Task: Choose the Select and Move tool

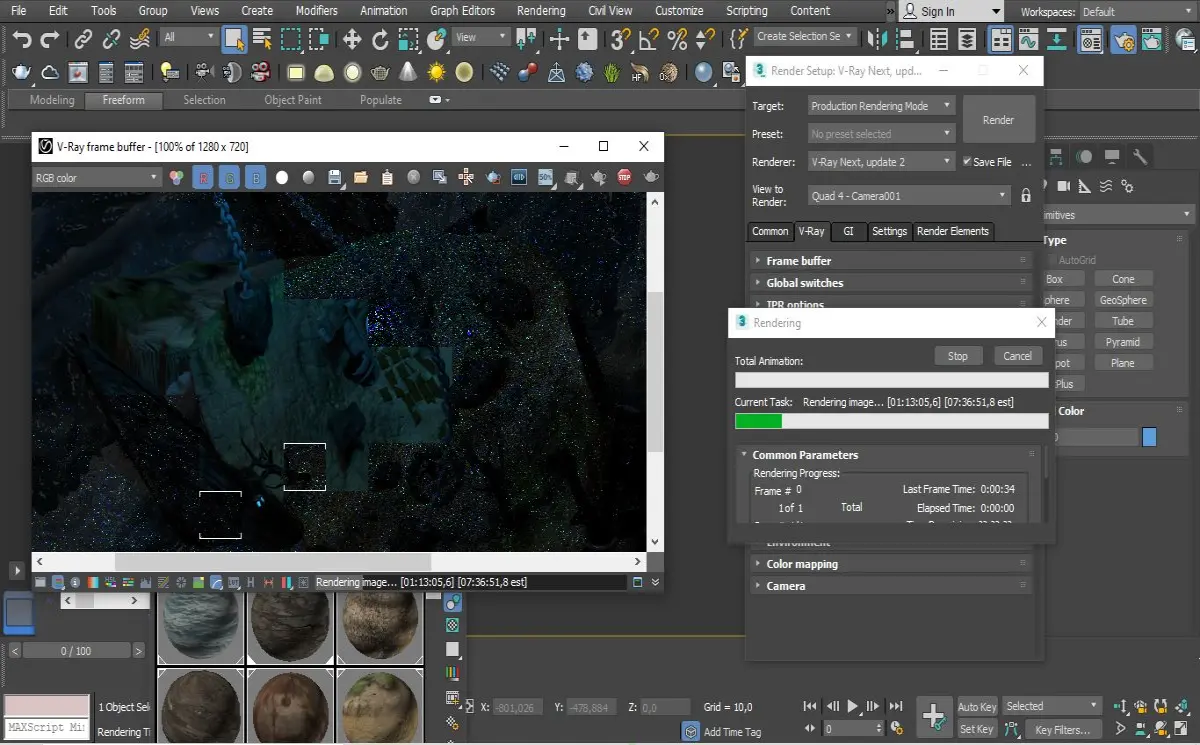Action: [x=352, y=40]
